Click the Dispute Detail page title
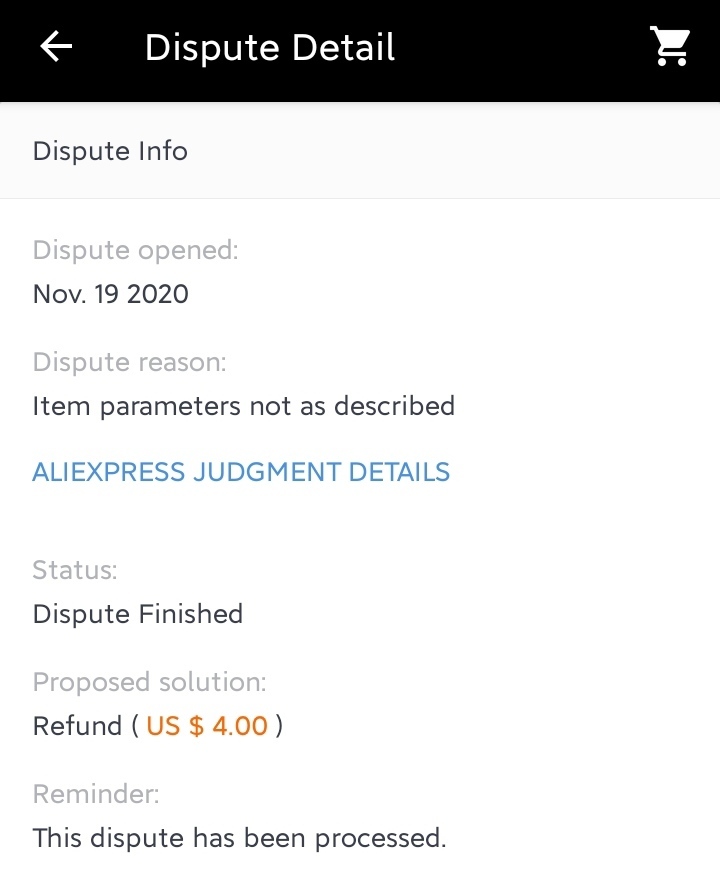The height and width of the screenshot is (876, 720). pos(270,48)
